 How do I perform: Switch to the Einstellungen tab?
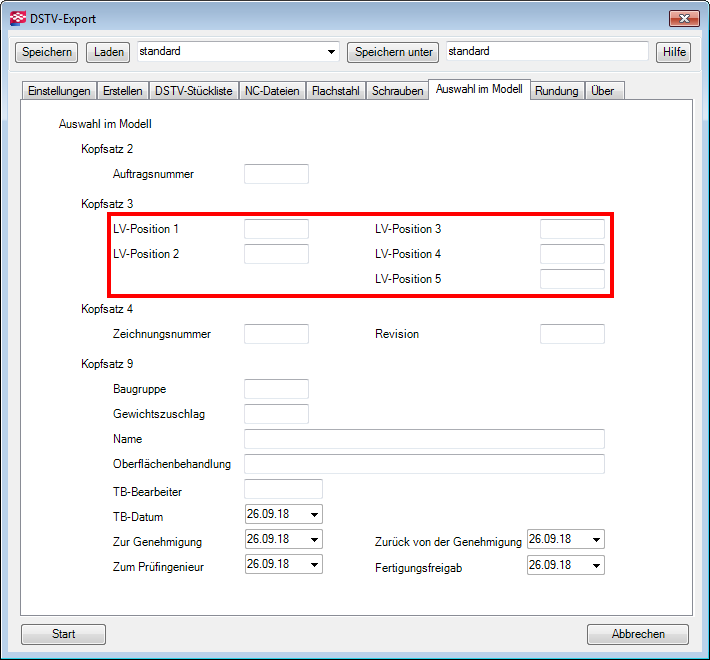coord(59,91)
